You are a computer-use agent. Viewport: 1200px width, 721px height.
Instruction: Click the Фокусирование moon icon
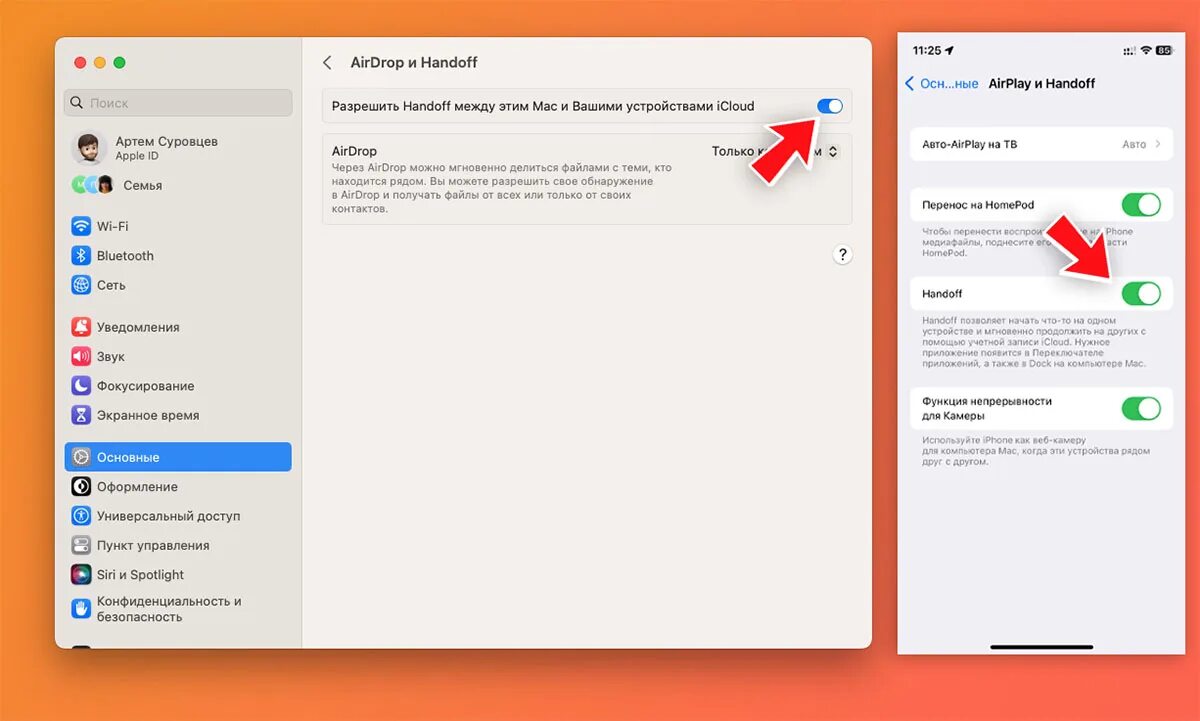tap(81, 386)
